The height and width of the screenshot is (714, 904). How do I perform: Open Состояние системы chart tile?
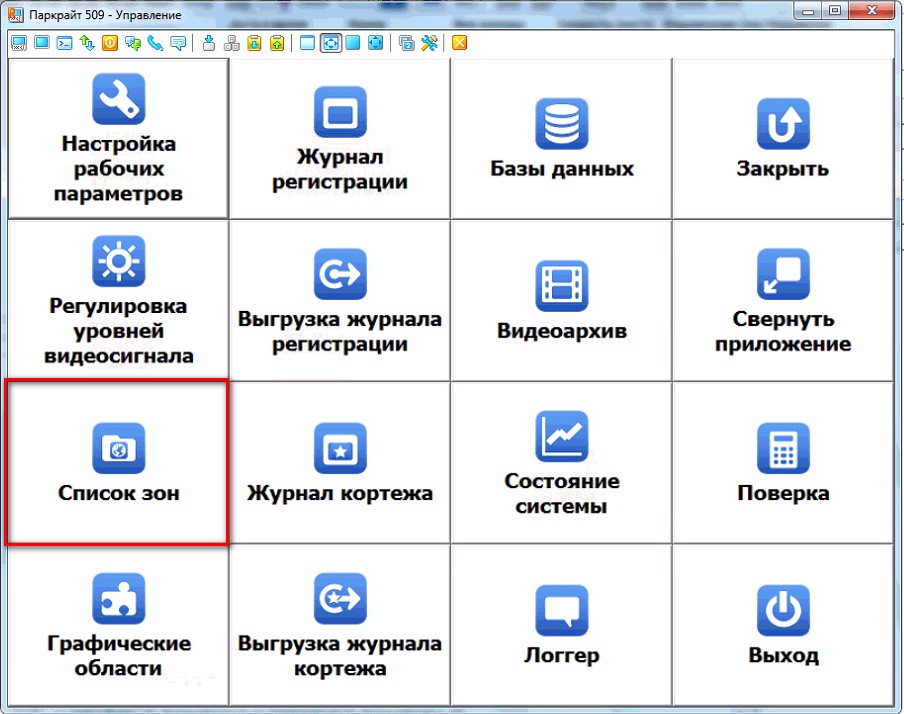(561, 462)
